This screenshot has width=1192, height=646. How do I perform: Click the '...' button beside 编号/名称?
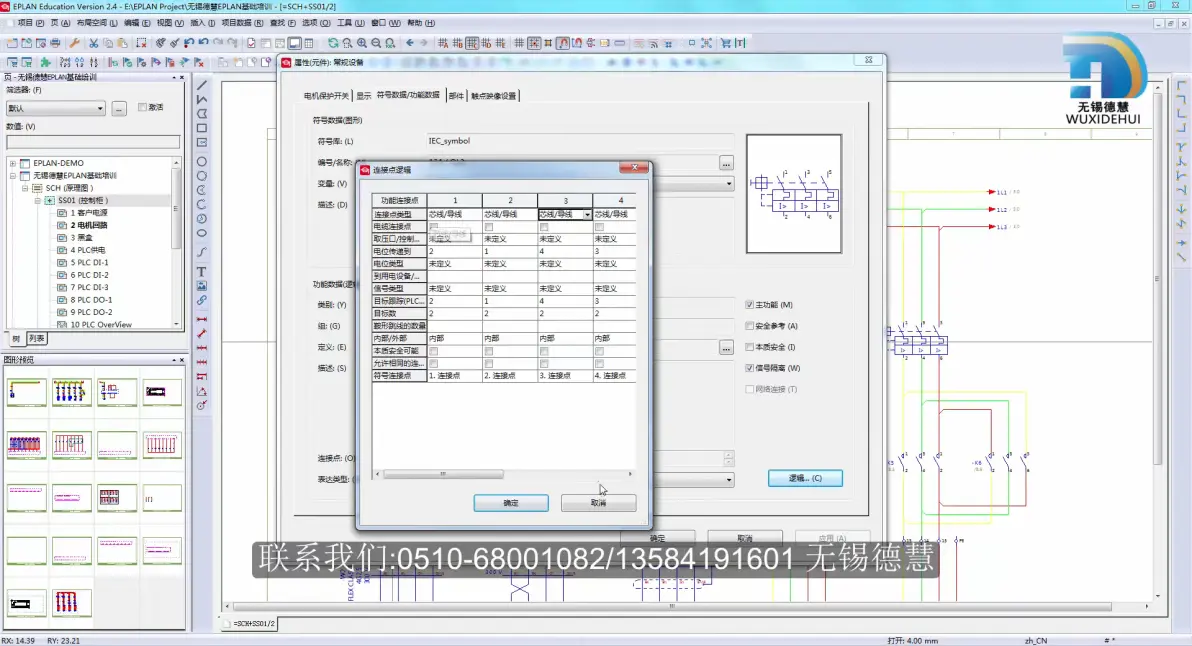pyautogui.click(x=727, y=163)
